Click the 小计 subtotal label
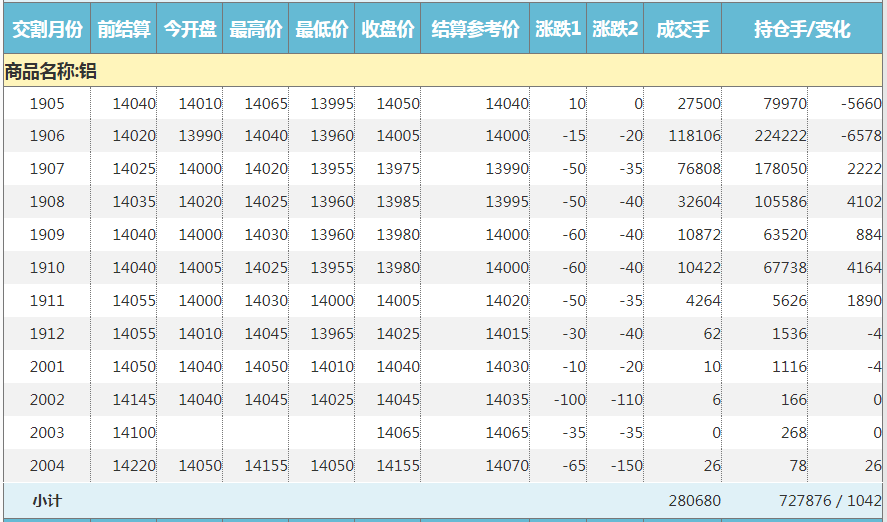887x522 pixels. tap(47, 501)
